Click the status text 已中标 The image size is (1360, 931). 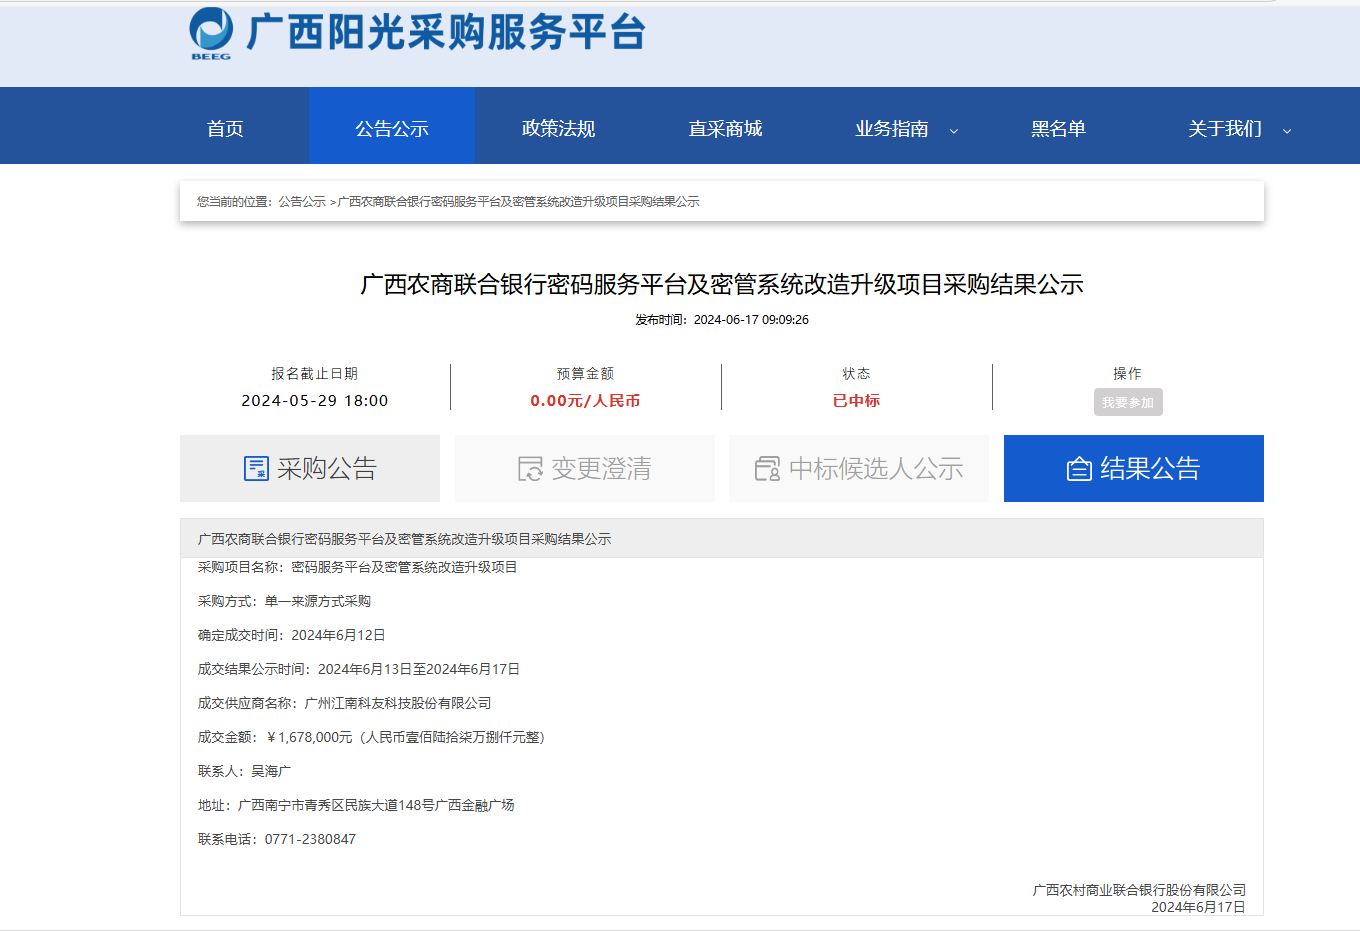856,401
